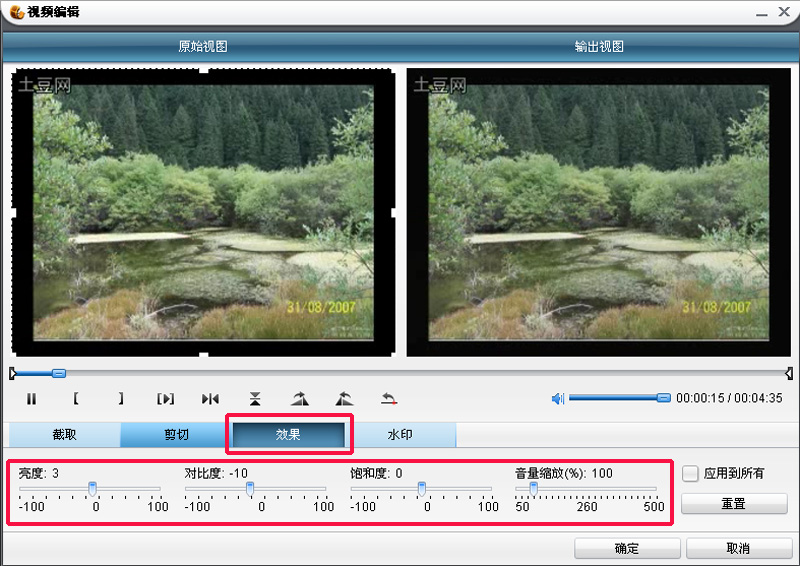Click the 饱和度 slider handle
Image resolution: width=800 pixels, height=566 pixels.
tap(422, 489)
